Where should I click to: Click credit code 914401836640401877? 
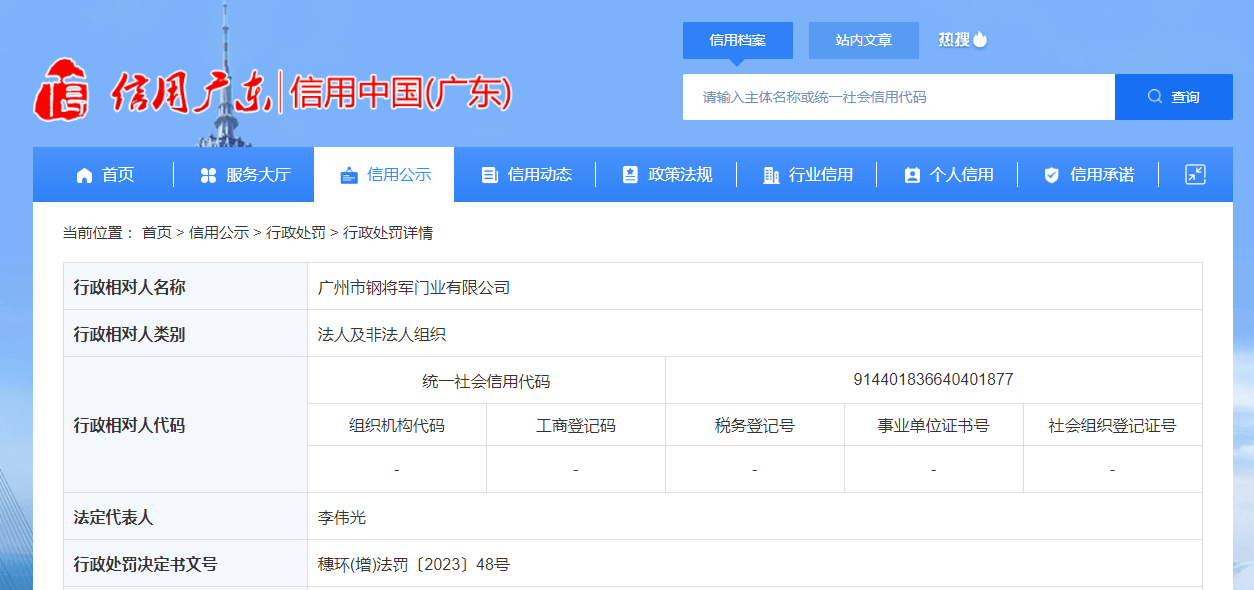933,380
